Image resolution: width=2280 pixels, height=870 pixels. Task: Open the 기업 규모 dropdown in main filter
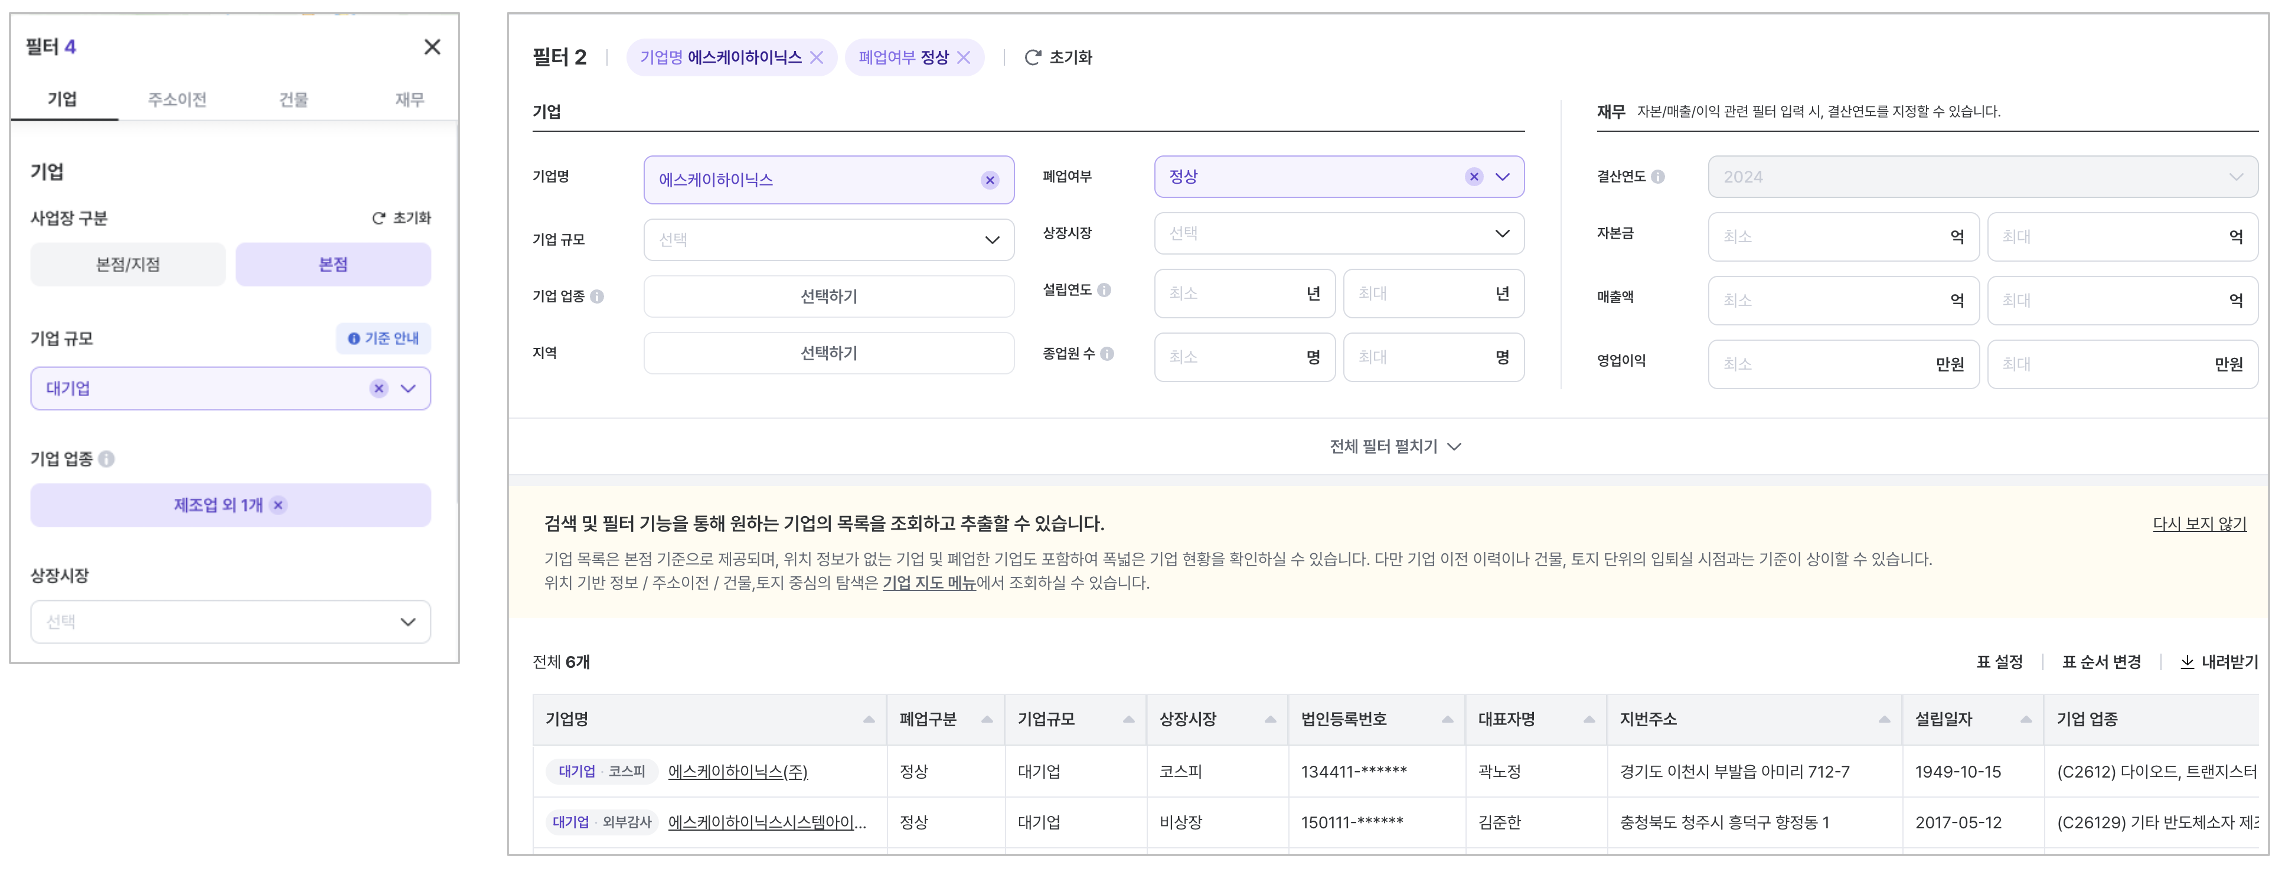coord(828,240)
